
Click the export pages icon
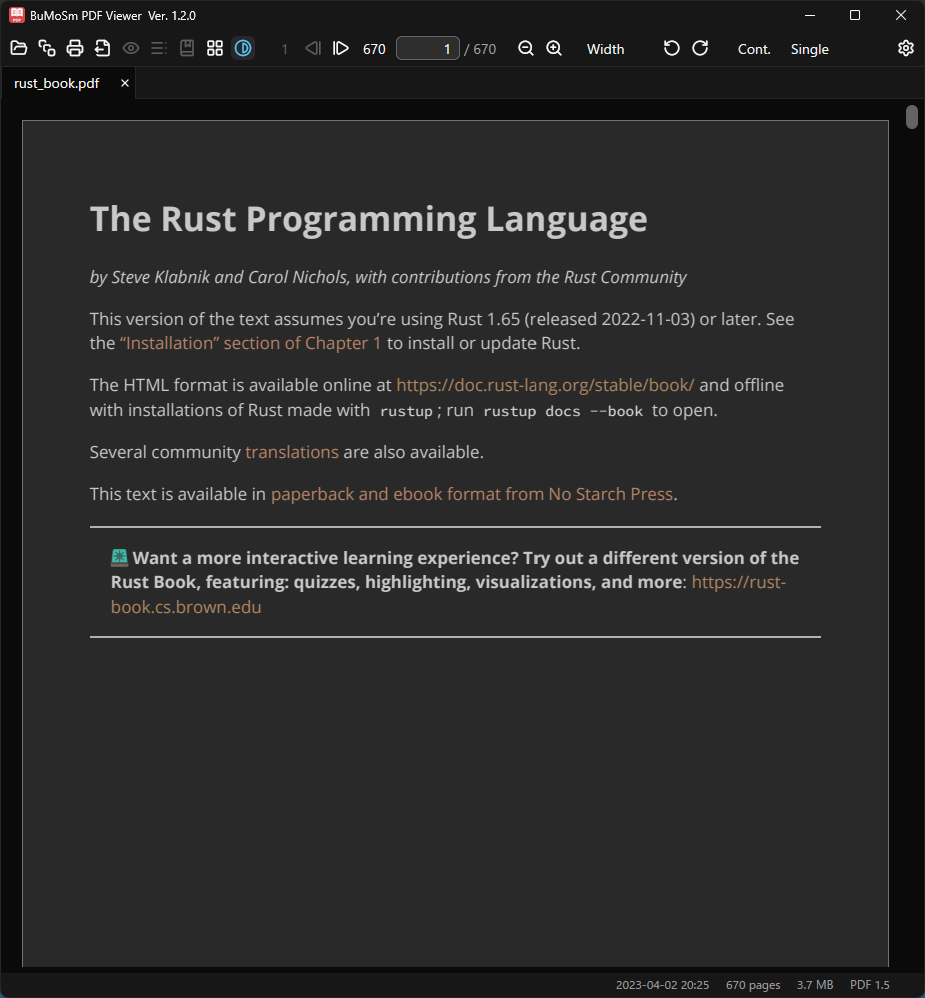102,48
